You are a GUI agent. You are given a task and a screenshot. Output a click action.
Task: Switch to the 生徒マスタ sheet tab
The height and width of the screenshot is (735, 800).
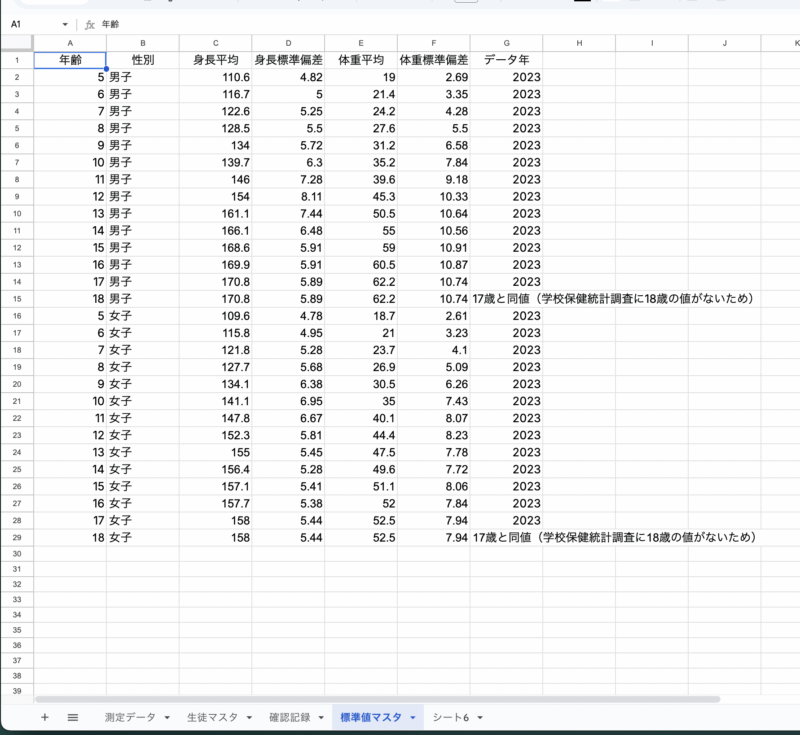[x=212, y=718]
